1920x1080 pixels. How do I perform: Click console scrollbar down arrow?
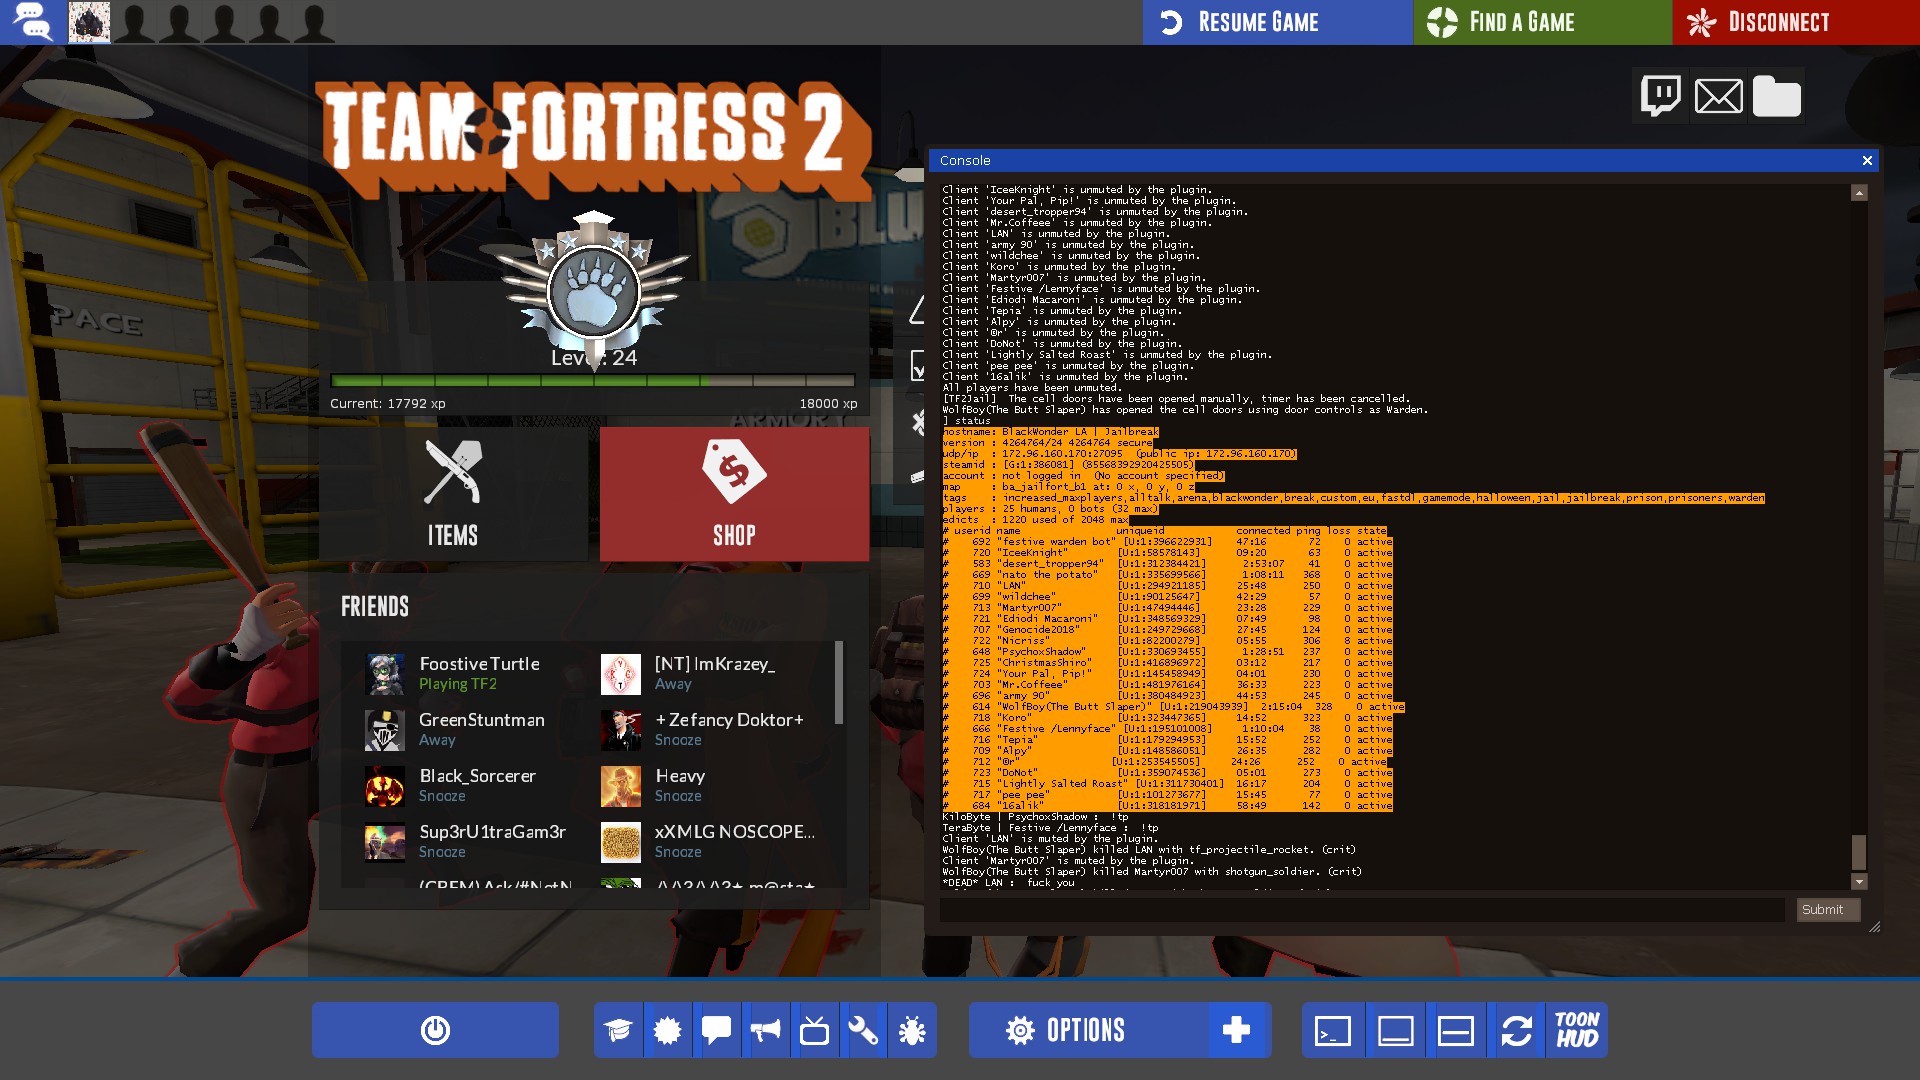tap(1859, 882)
